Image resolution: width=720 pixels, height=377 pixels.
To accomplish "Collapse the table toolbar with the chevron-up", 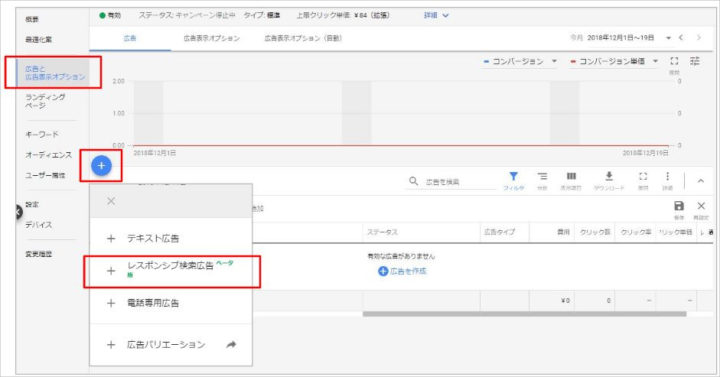I will click(x=701, y=181).
